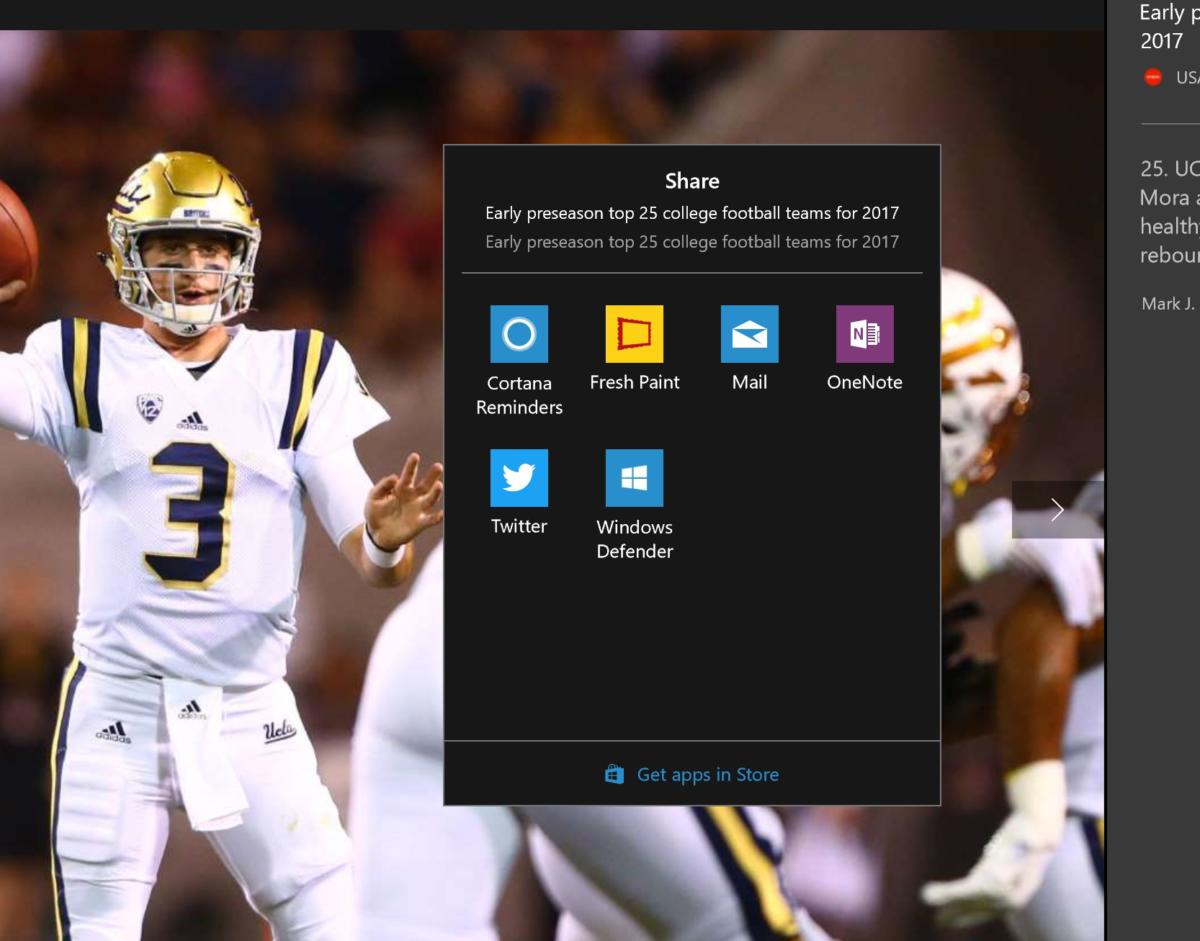Send article to OneNote icon
This screenshot has height=941, width=1200.
[864, 334]
